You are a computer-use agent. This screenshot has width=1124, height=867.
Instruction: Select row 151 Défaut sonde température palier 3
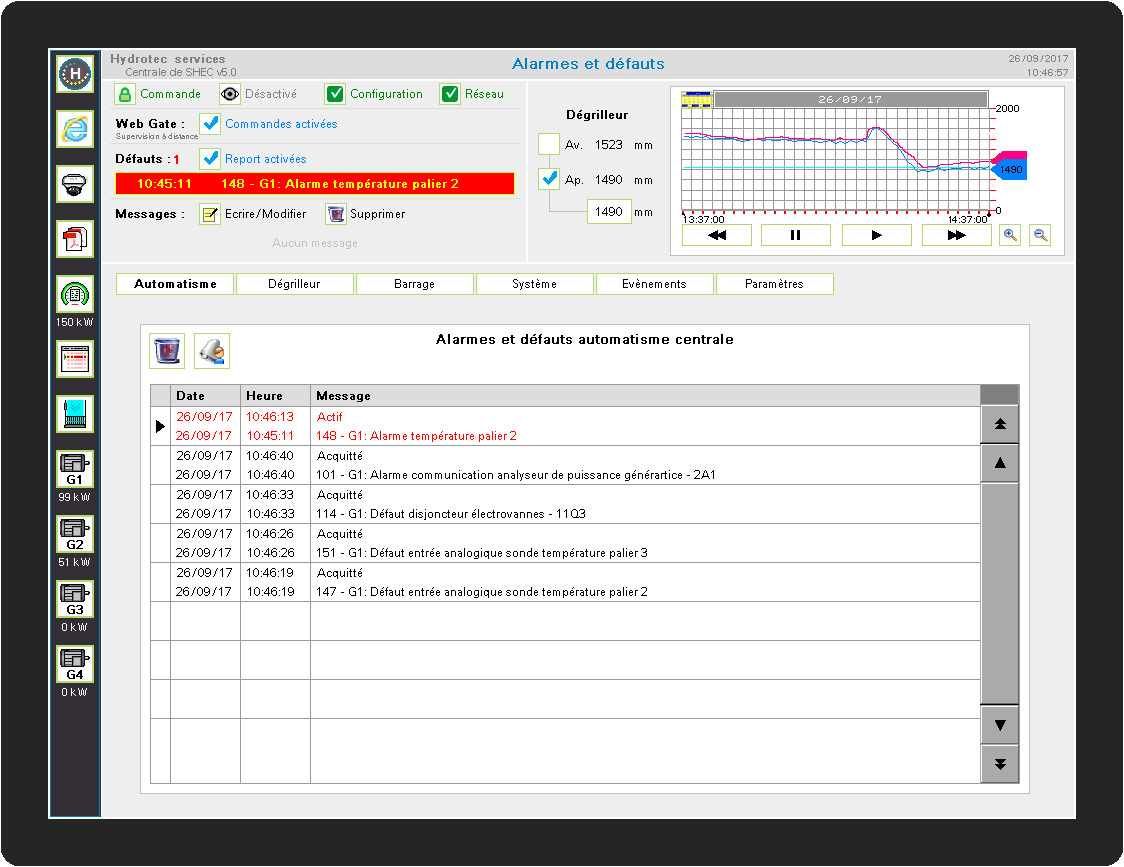[x=565, y=544]
